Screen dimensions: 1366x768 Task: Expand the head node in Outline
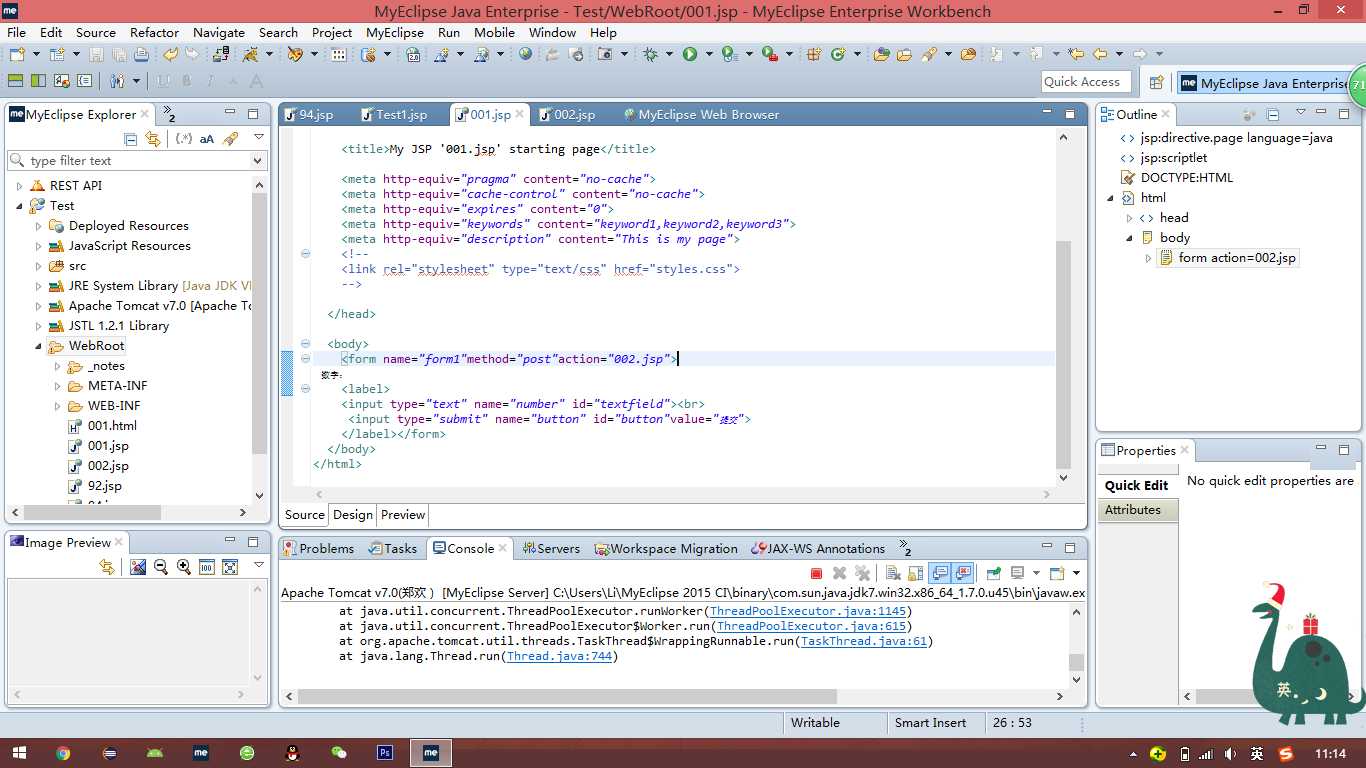coord(1129,218)
